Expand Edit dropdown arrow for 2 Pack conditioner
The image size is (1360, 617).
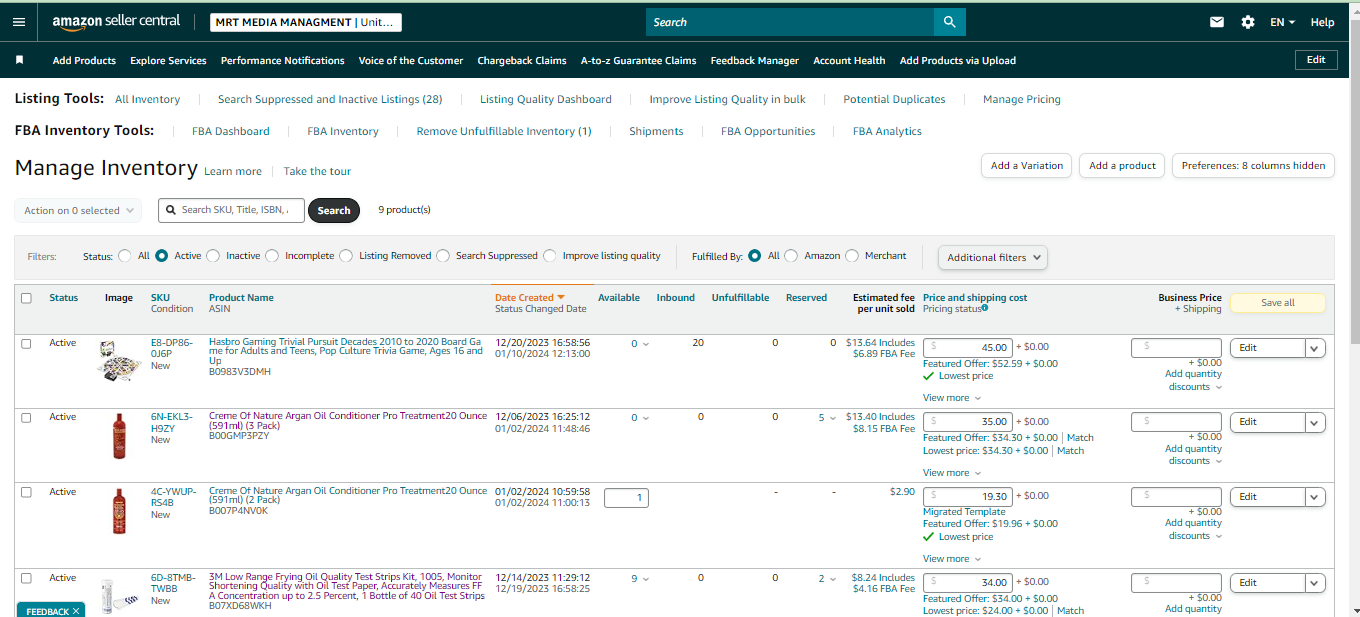1316,497
